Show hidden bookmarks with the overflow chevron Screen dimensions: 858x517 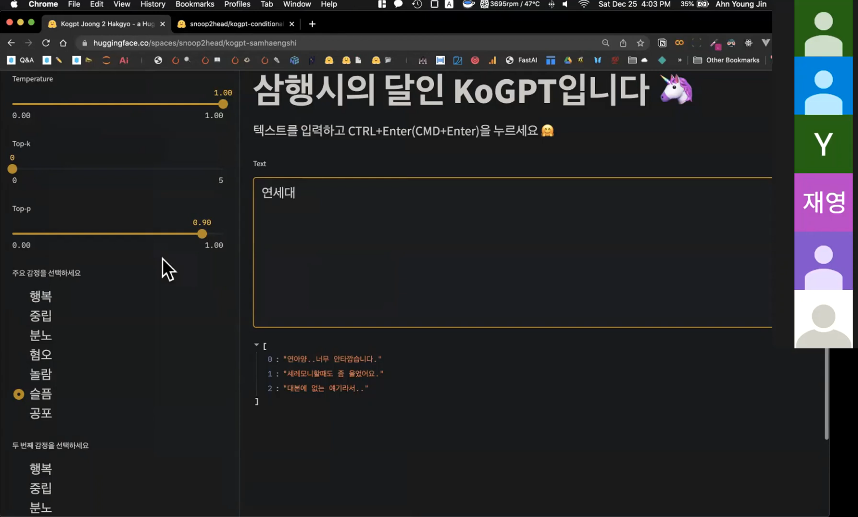[x=680, y=60]
